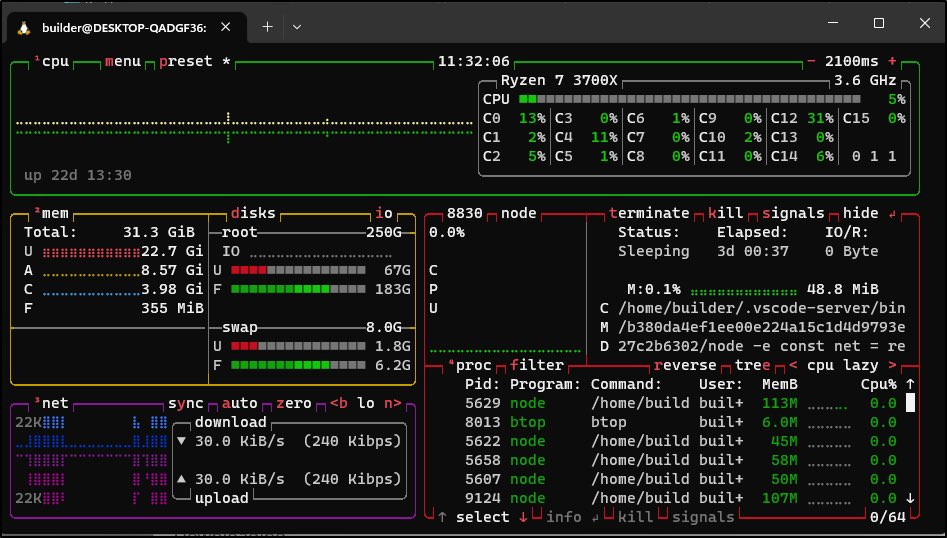Toggle process tree view
The width and height of the screenshot is (947, 538).
[x=753, y=365]
